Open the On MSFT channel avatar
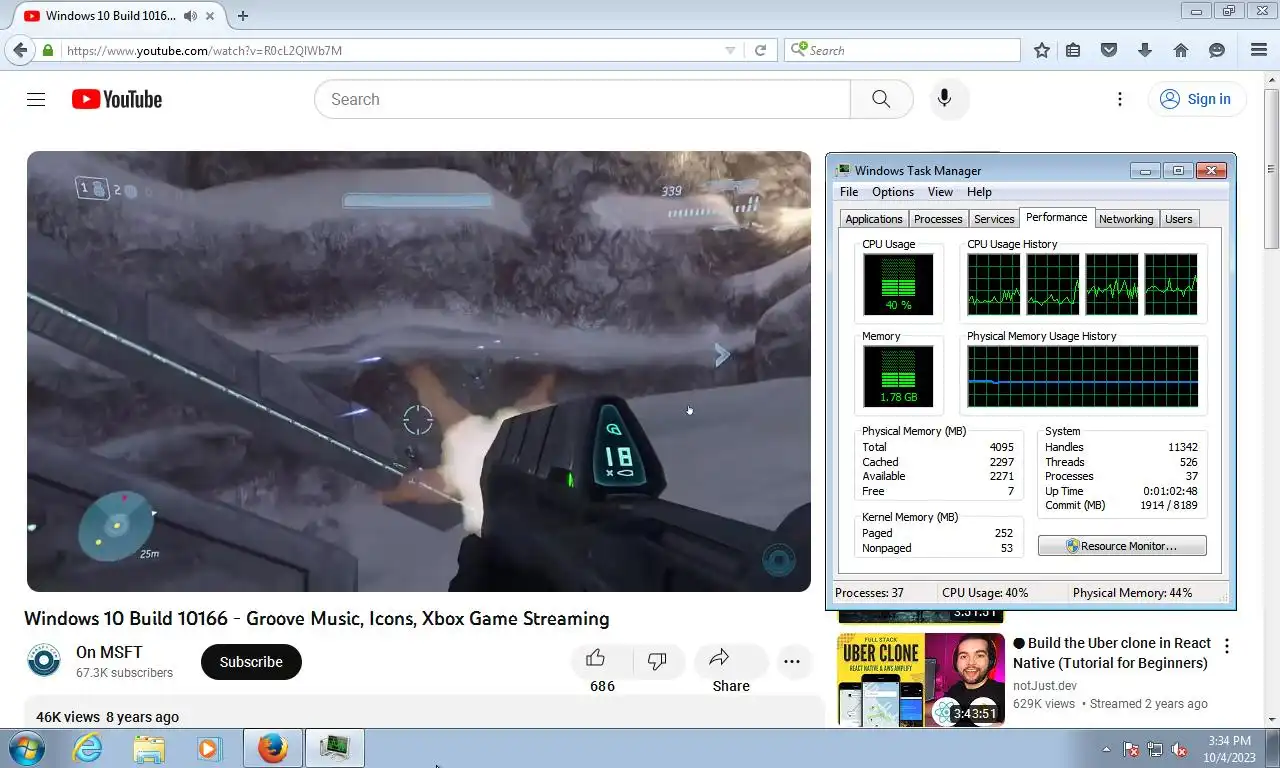Image resolution: width=1280 pixels, height=768 pixels. (43, 661)
